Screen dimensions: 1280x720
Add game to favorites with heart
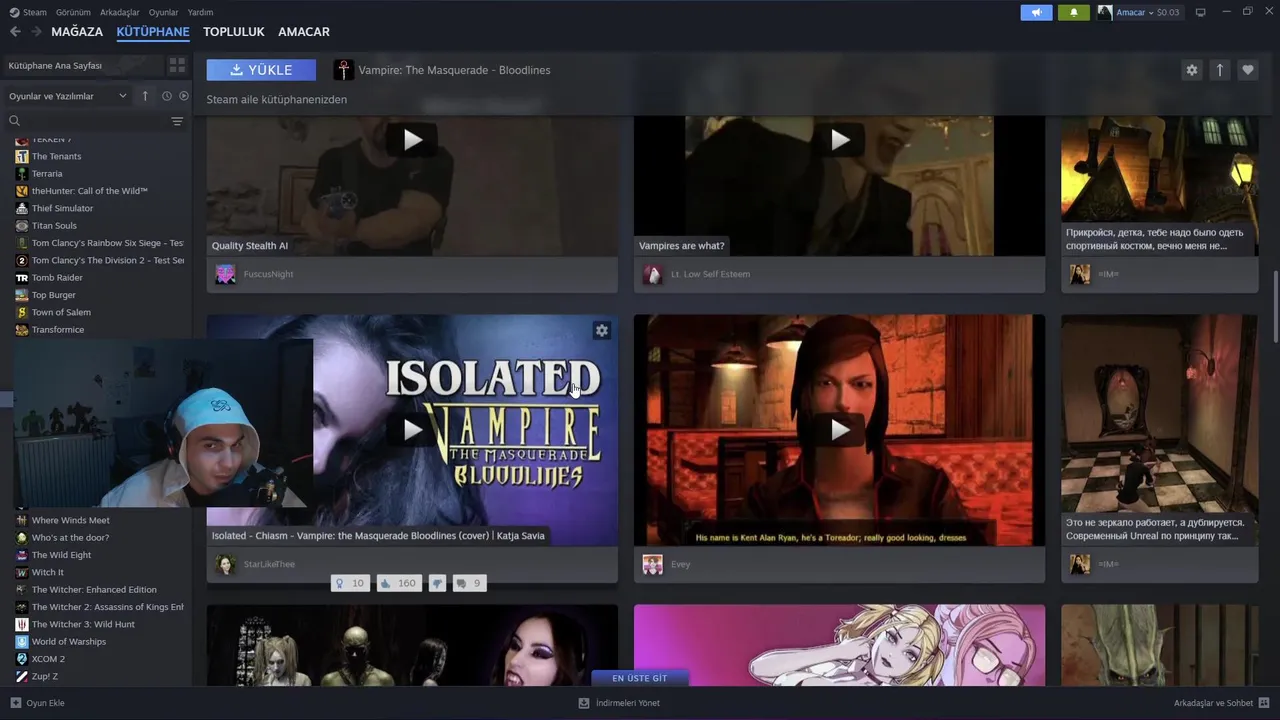tap(1247, 70)
